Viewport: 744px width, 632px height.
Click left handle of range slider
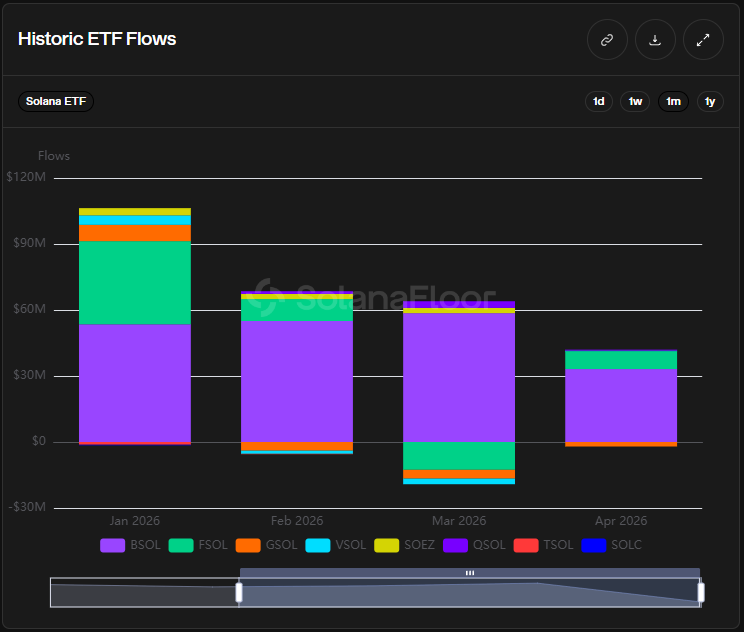[x=239, y=592]
